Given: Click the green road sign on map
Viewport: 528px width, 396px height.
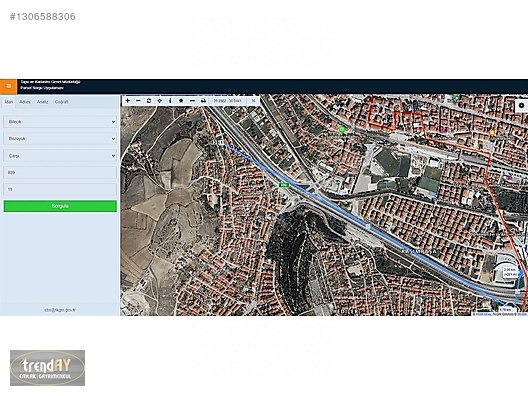Looking at the screenshot, I should (284, 185).
